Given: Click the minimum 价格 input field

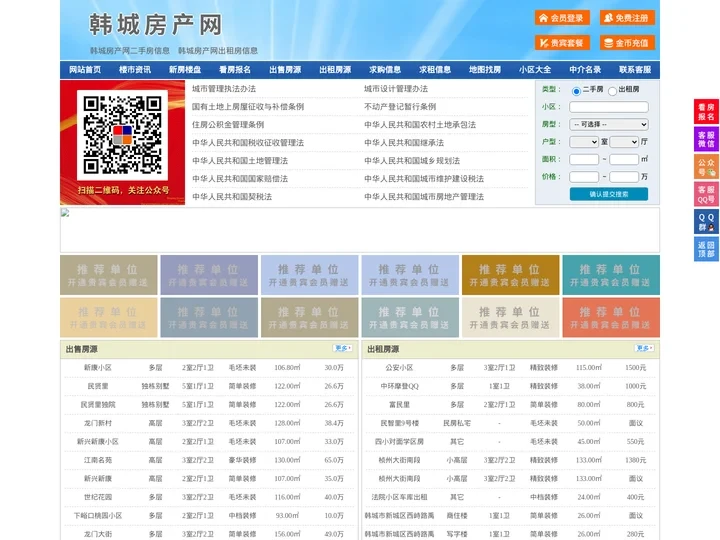Looking at the screenshot, I should (x=584, y=177).
